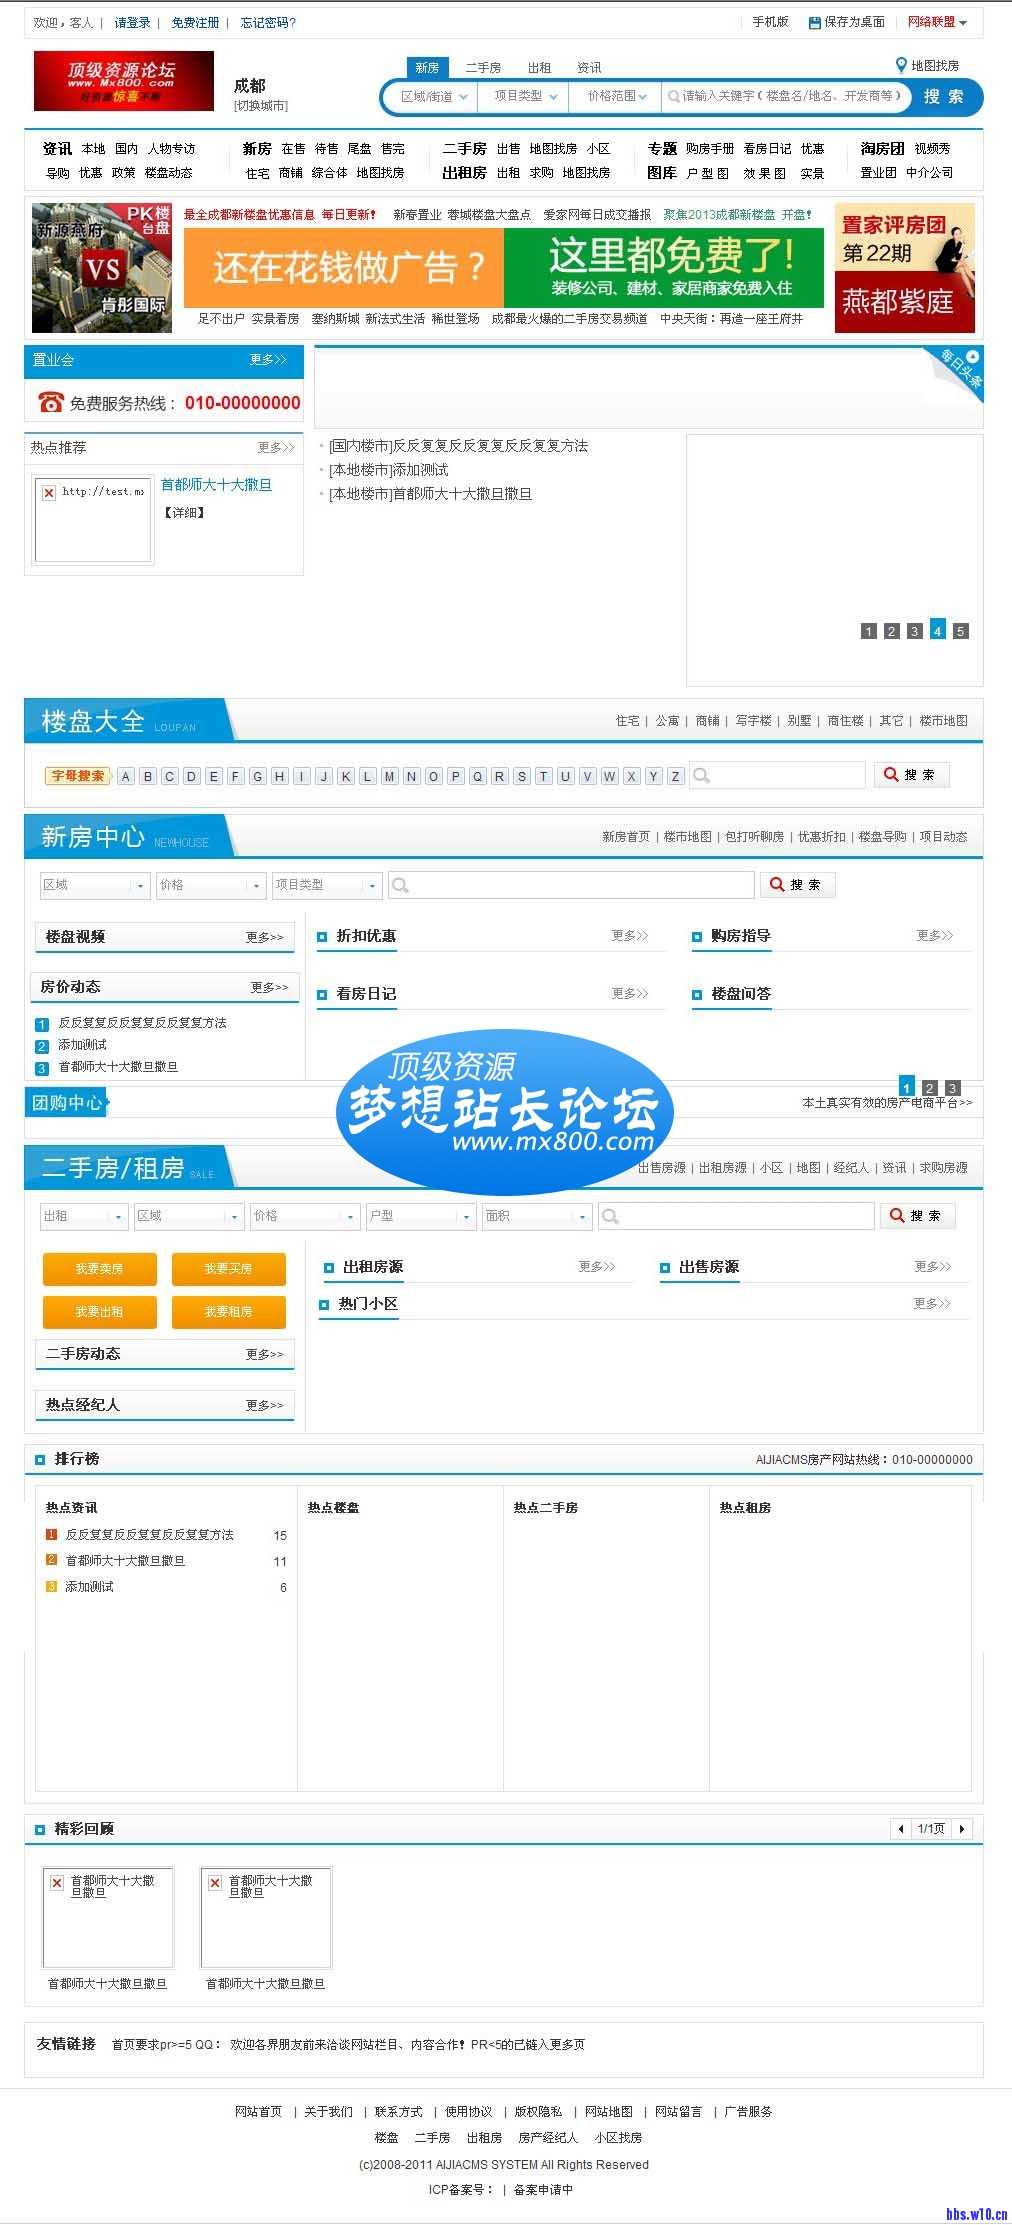The height and width of the screenshot is (2225, 1012).
Task: Expand the 网络联盟 menu at top right
Action: [x=937, y=22]
